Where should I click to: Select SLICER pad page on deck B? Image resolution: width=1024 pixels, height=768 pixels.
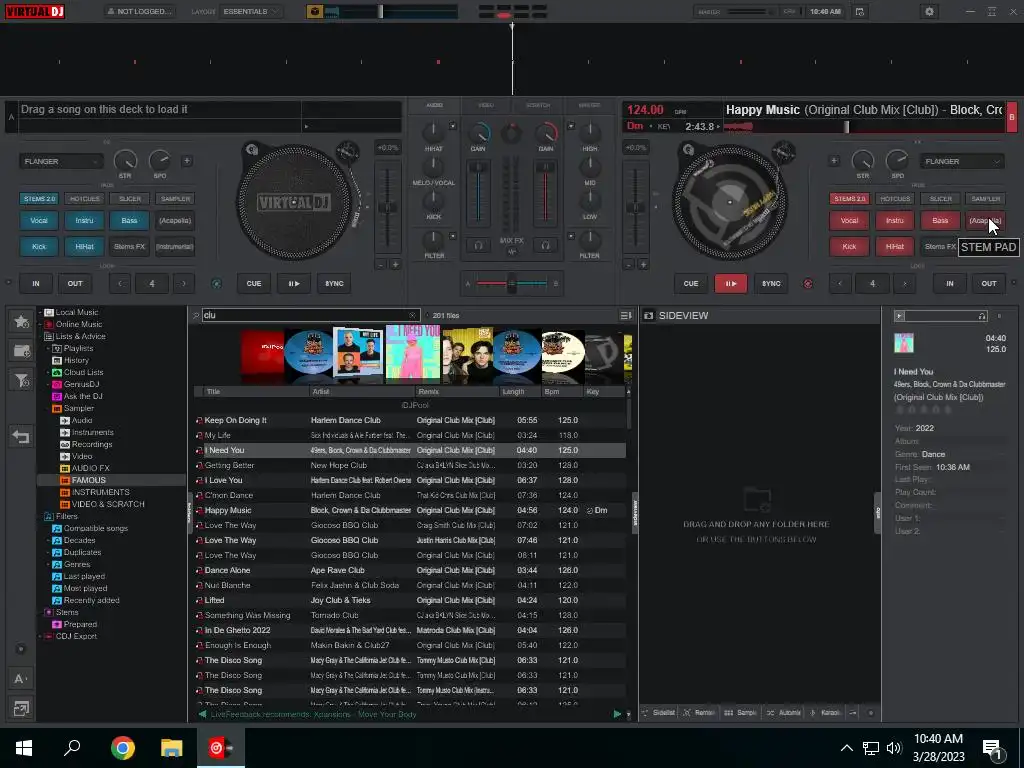click(940, 199)
